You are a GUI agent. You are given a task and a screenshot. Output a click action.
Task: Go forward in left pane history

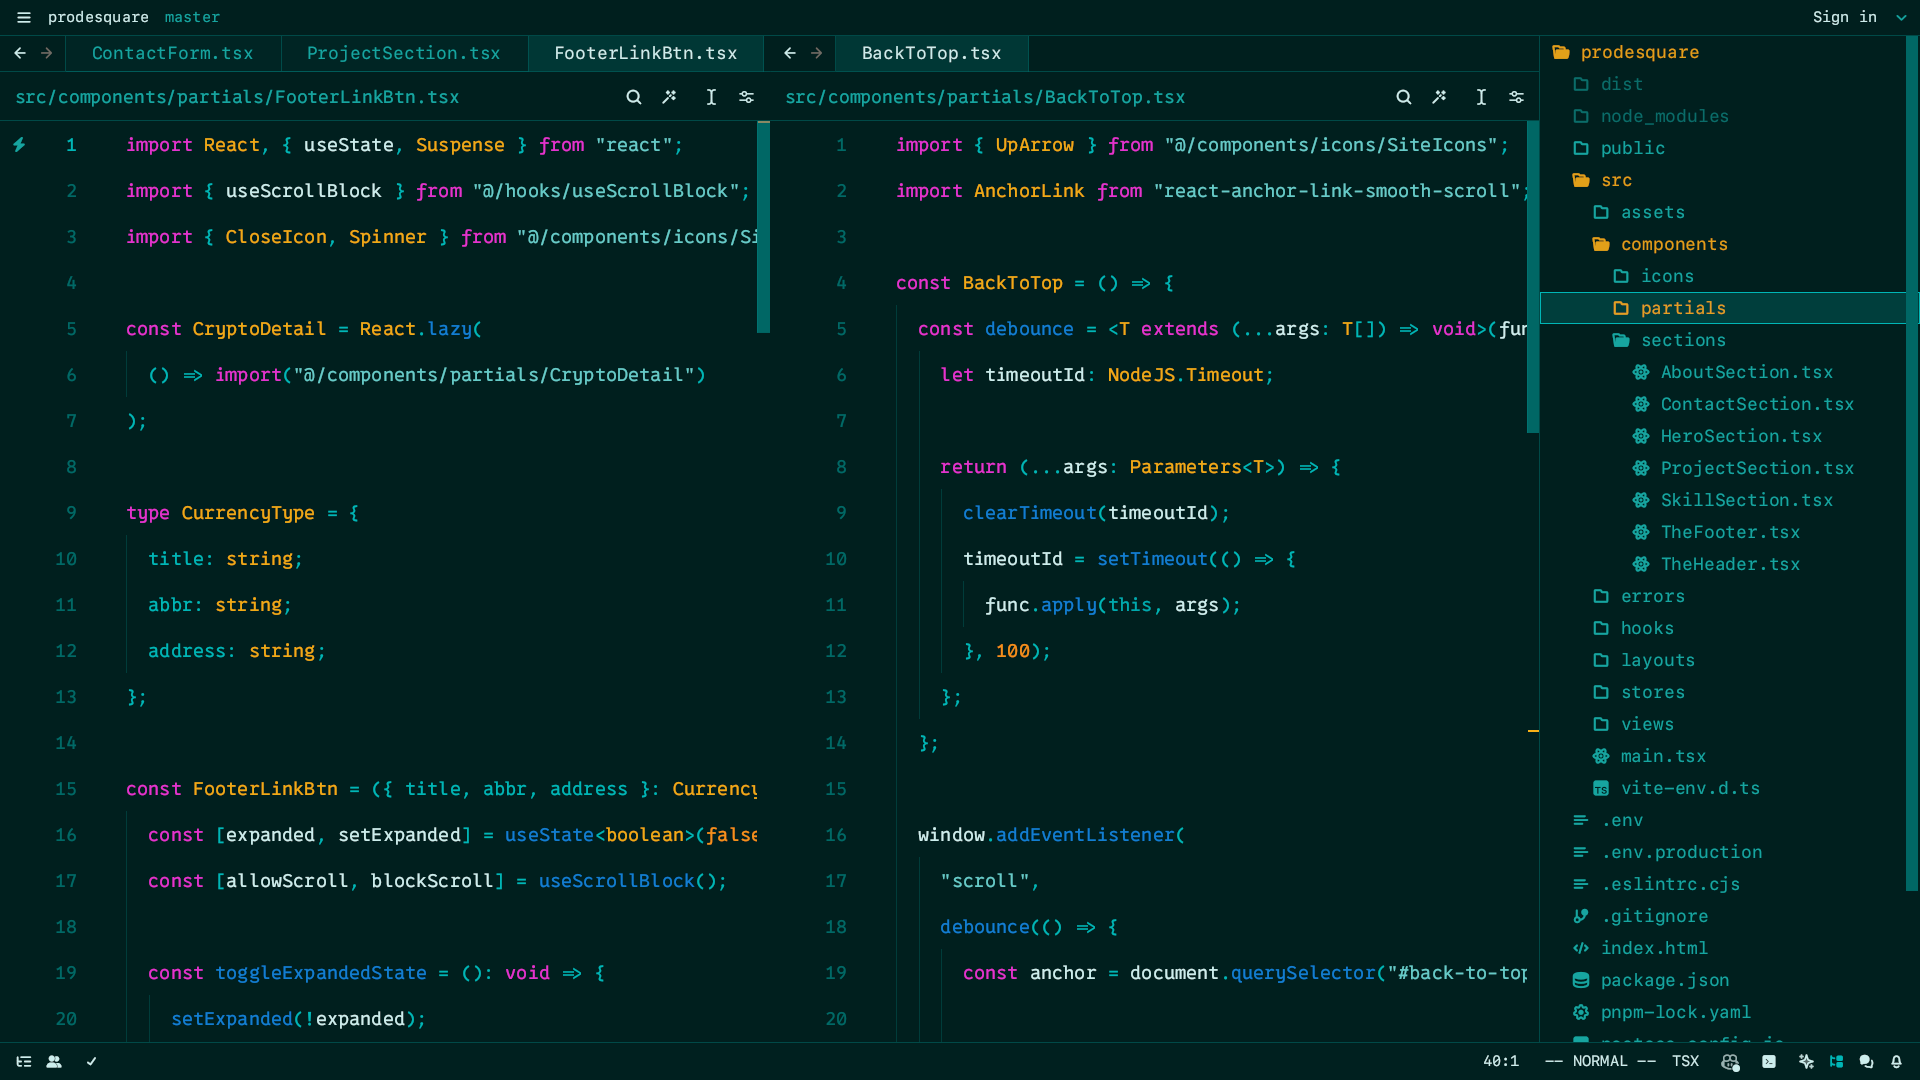[x=47, y=53]
